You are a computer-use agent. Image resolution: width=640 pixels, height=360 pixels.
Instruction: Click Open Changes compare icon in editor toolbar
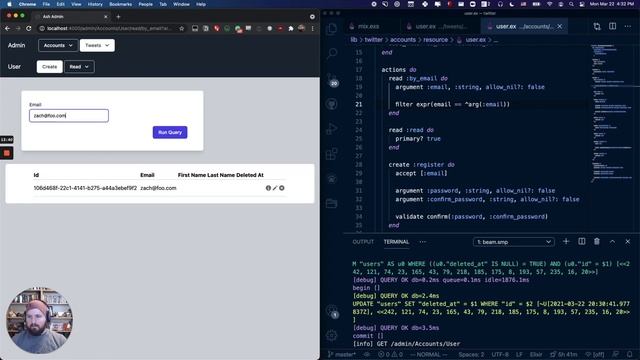(597, 26)
